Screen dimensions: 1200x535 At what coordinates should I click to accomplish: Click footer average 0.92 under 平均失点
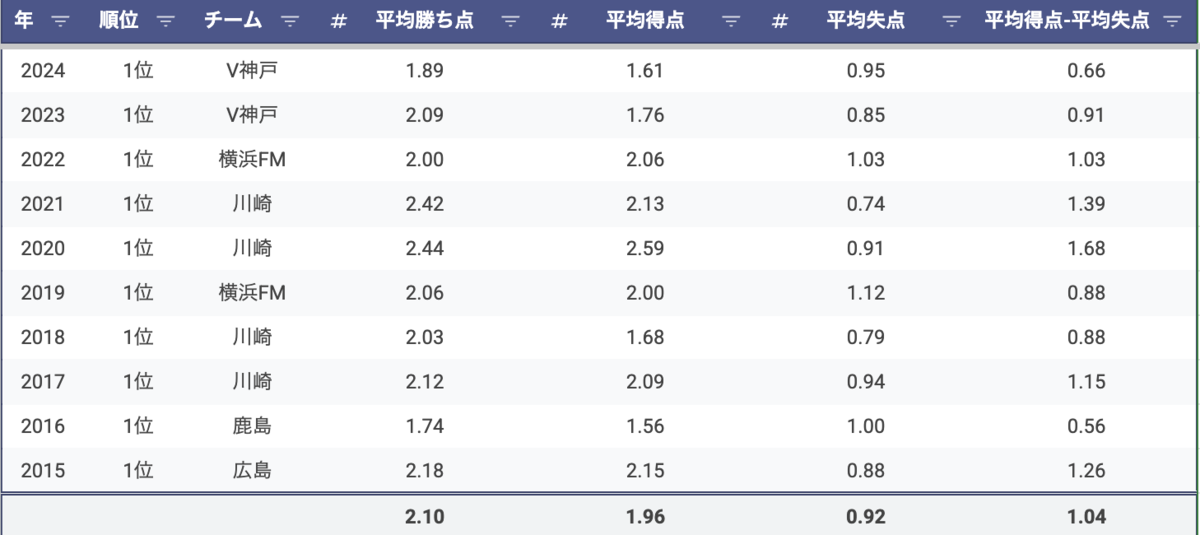[866, 517]
